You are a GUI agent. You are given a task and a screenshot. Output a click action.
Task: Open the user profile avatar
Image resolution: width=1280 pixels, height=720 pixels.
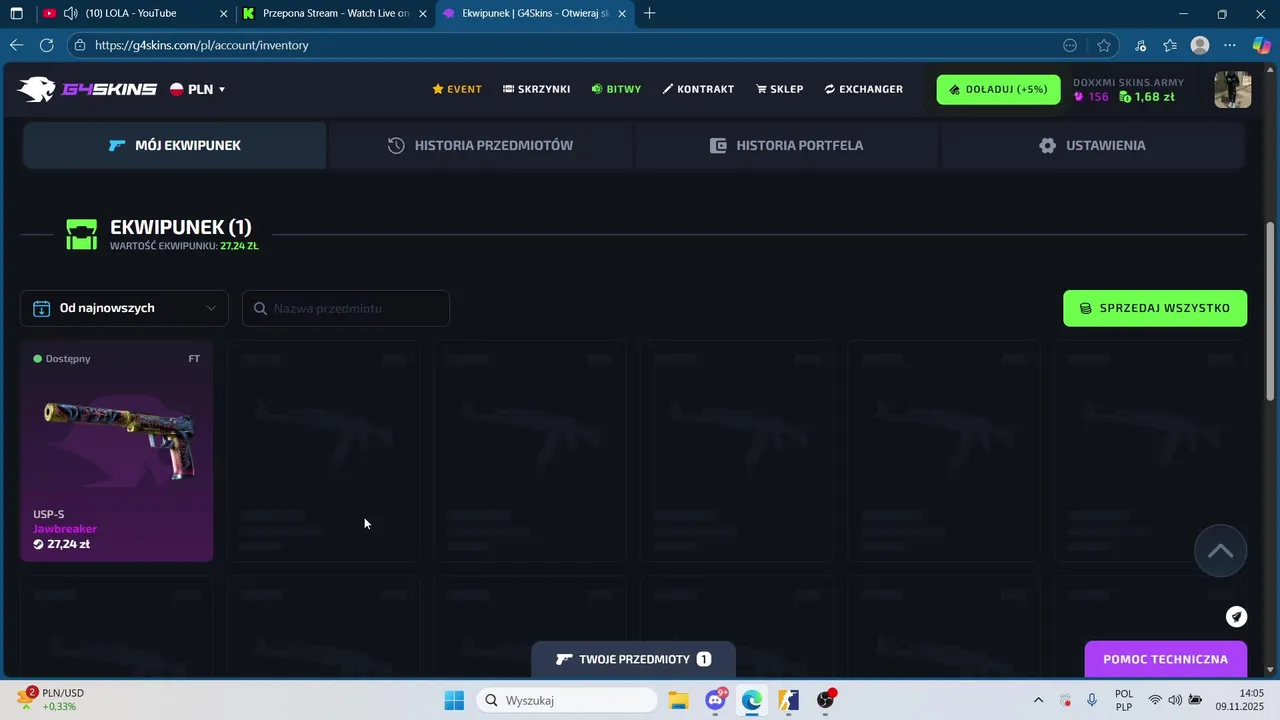coord(1232,89)
